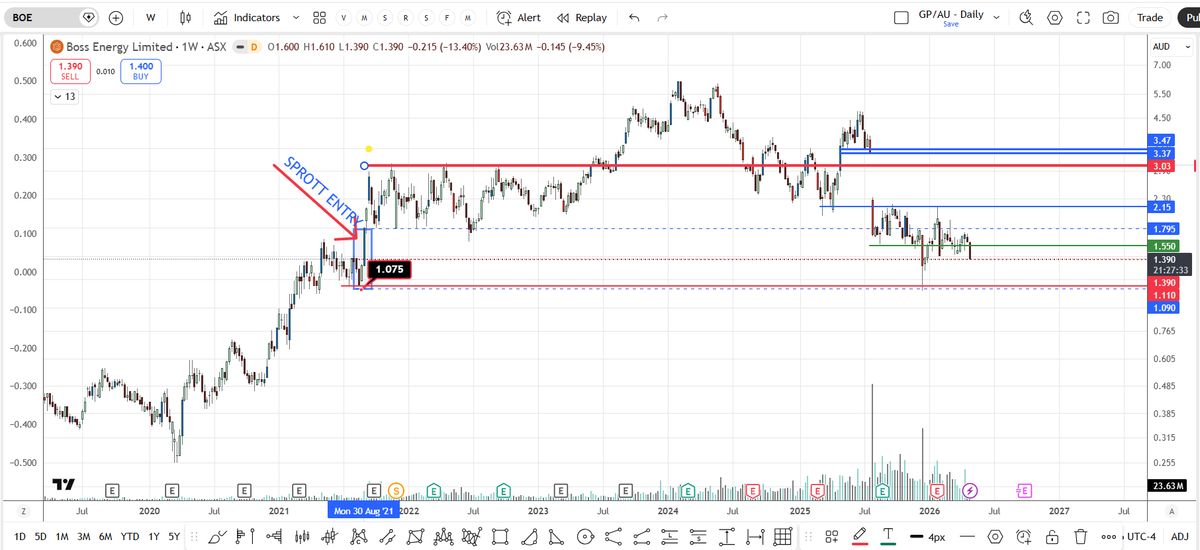The image size is (1200, 550).
Task: Click the 1.390 SELL button
Action: click(x=68, y=72)
